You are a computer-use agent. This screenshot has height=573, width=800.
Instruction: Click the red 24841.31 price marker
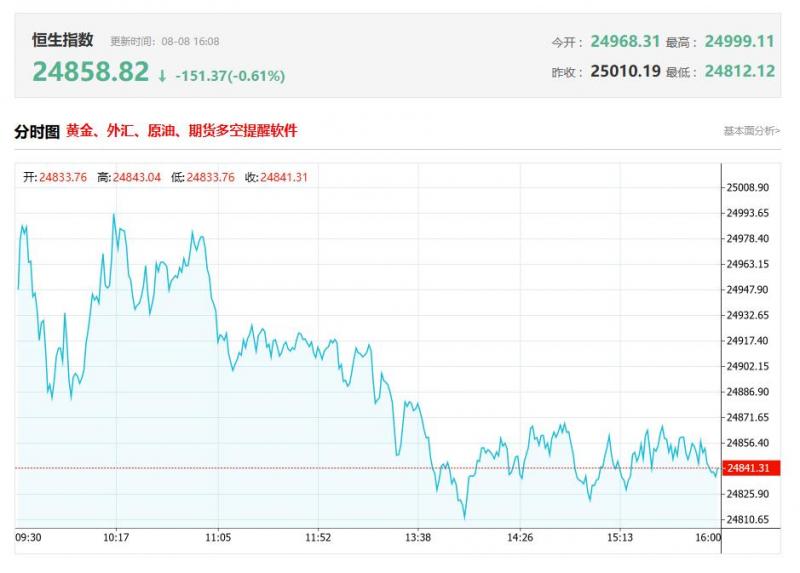click(x=751, y=468)
